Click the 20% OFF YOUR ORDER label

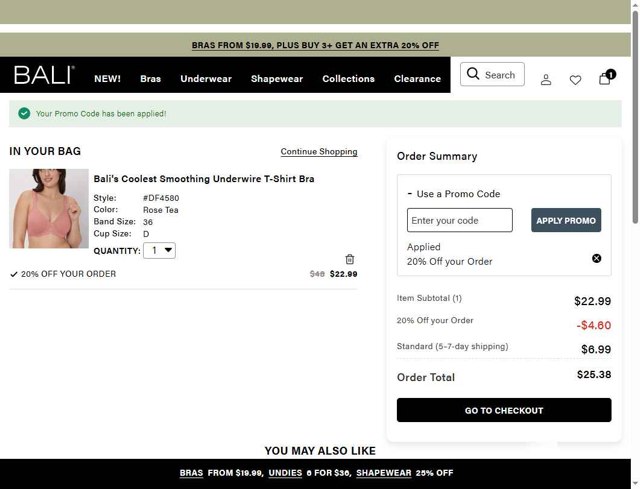point(69,274)
